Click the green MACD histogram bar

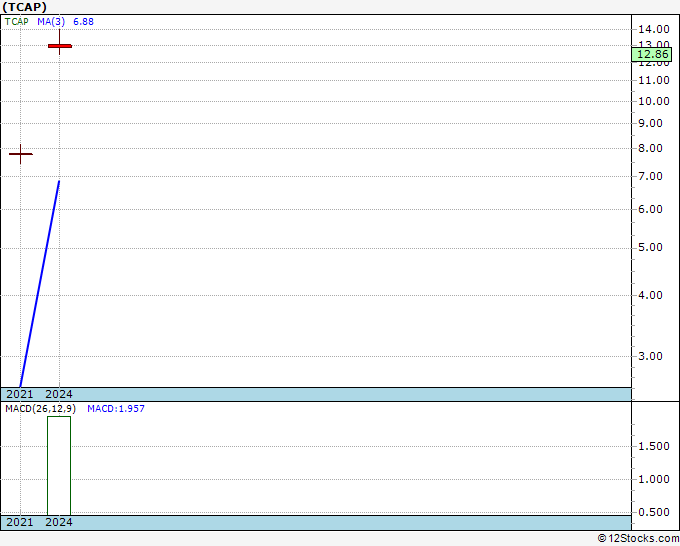59,465
